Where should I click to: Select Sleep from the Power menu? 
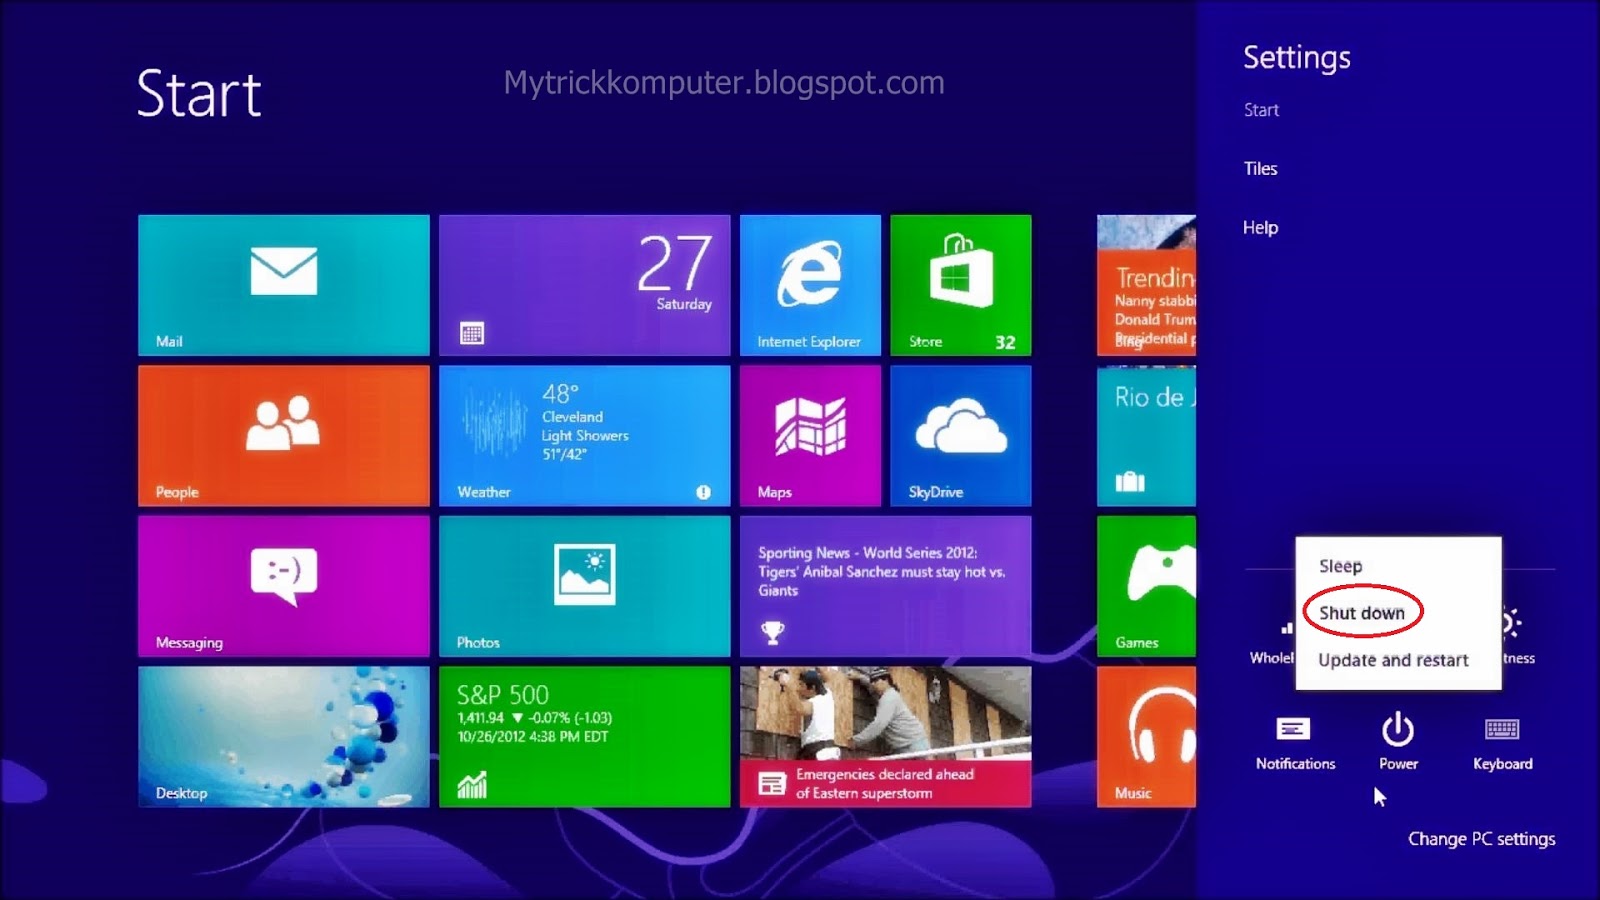coord(1341,565)
